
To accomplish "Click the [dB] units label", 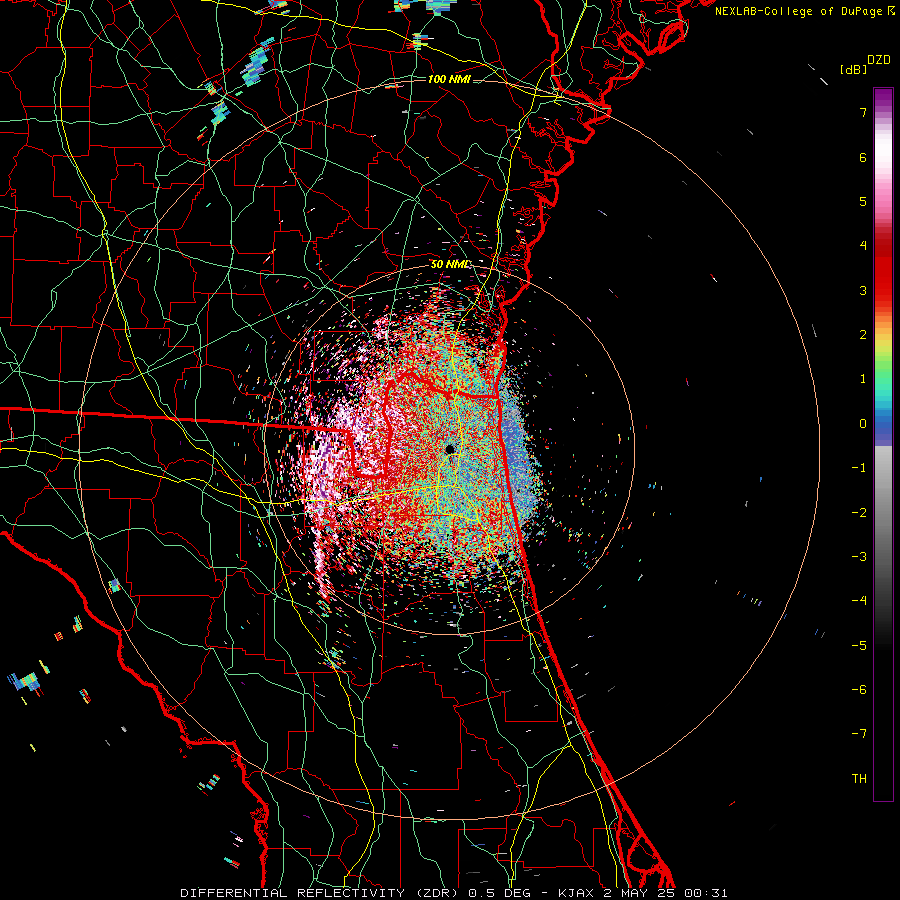I will [x=854, y=69].
